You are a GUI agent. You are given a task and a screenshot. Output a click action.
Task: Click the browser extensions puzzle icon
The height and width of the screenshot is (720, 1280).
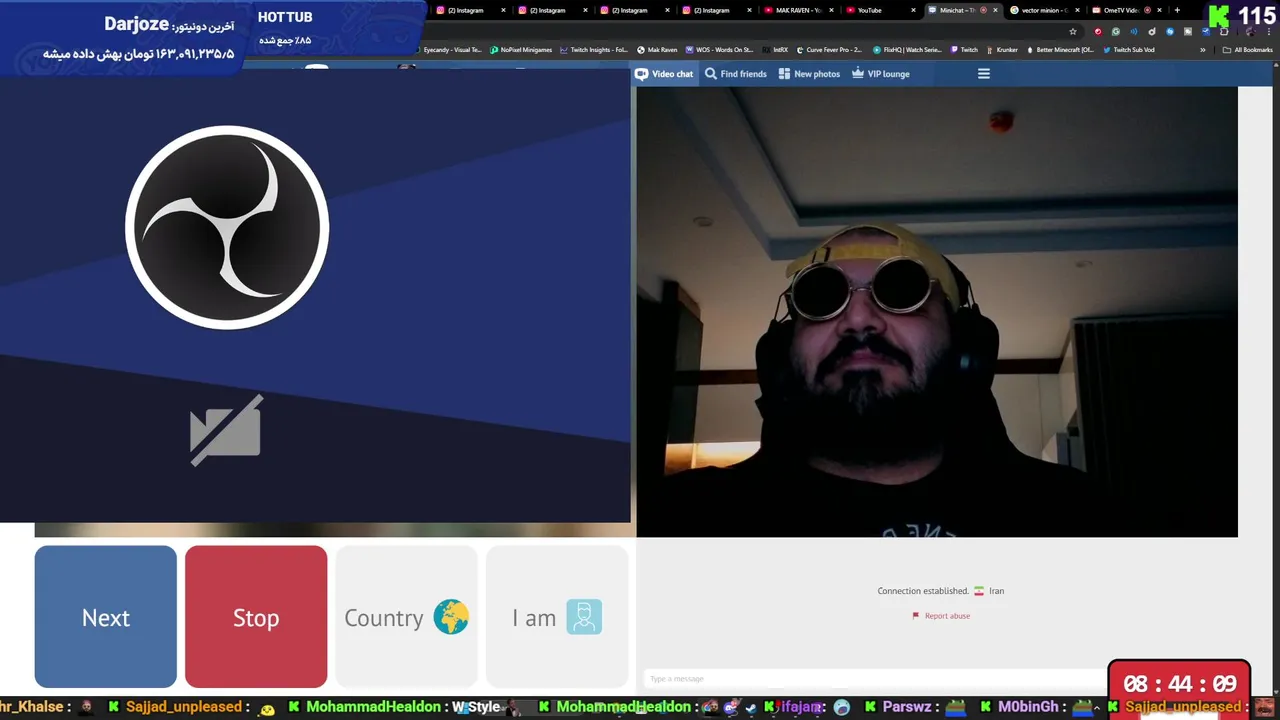click(1224, 31)
